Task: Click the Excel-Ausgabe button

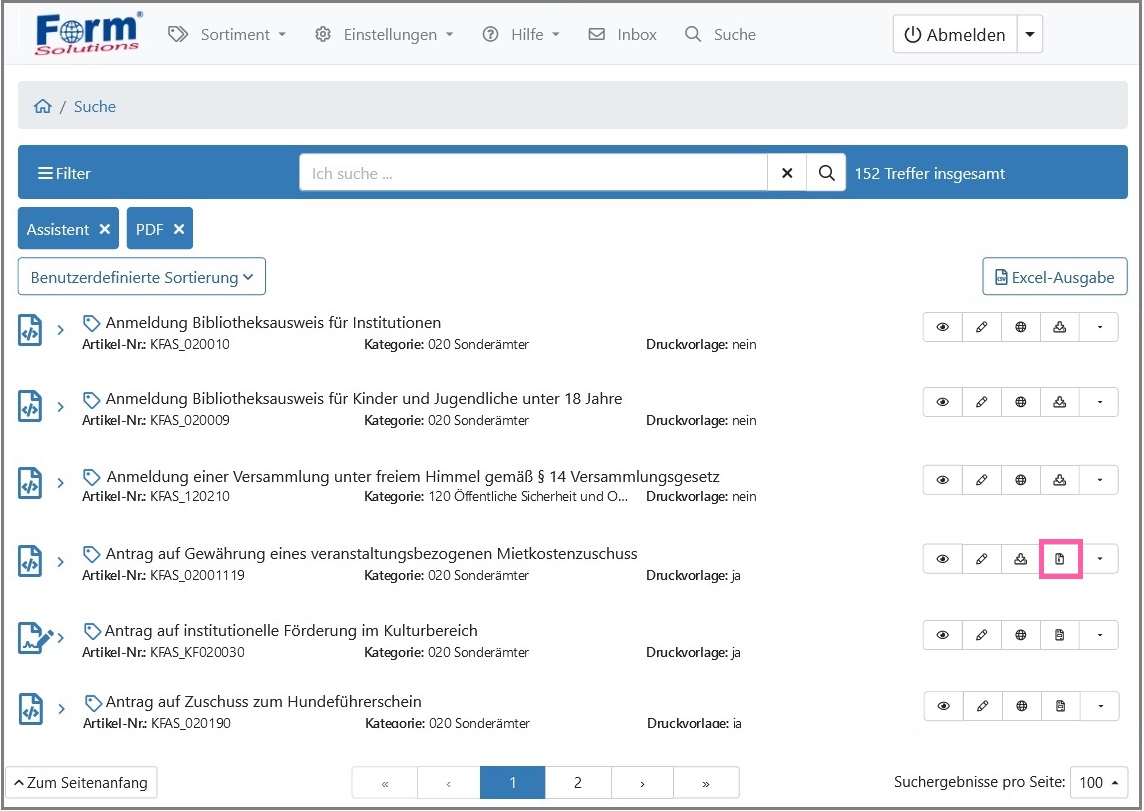Action: coord(1054,277)
